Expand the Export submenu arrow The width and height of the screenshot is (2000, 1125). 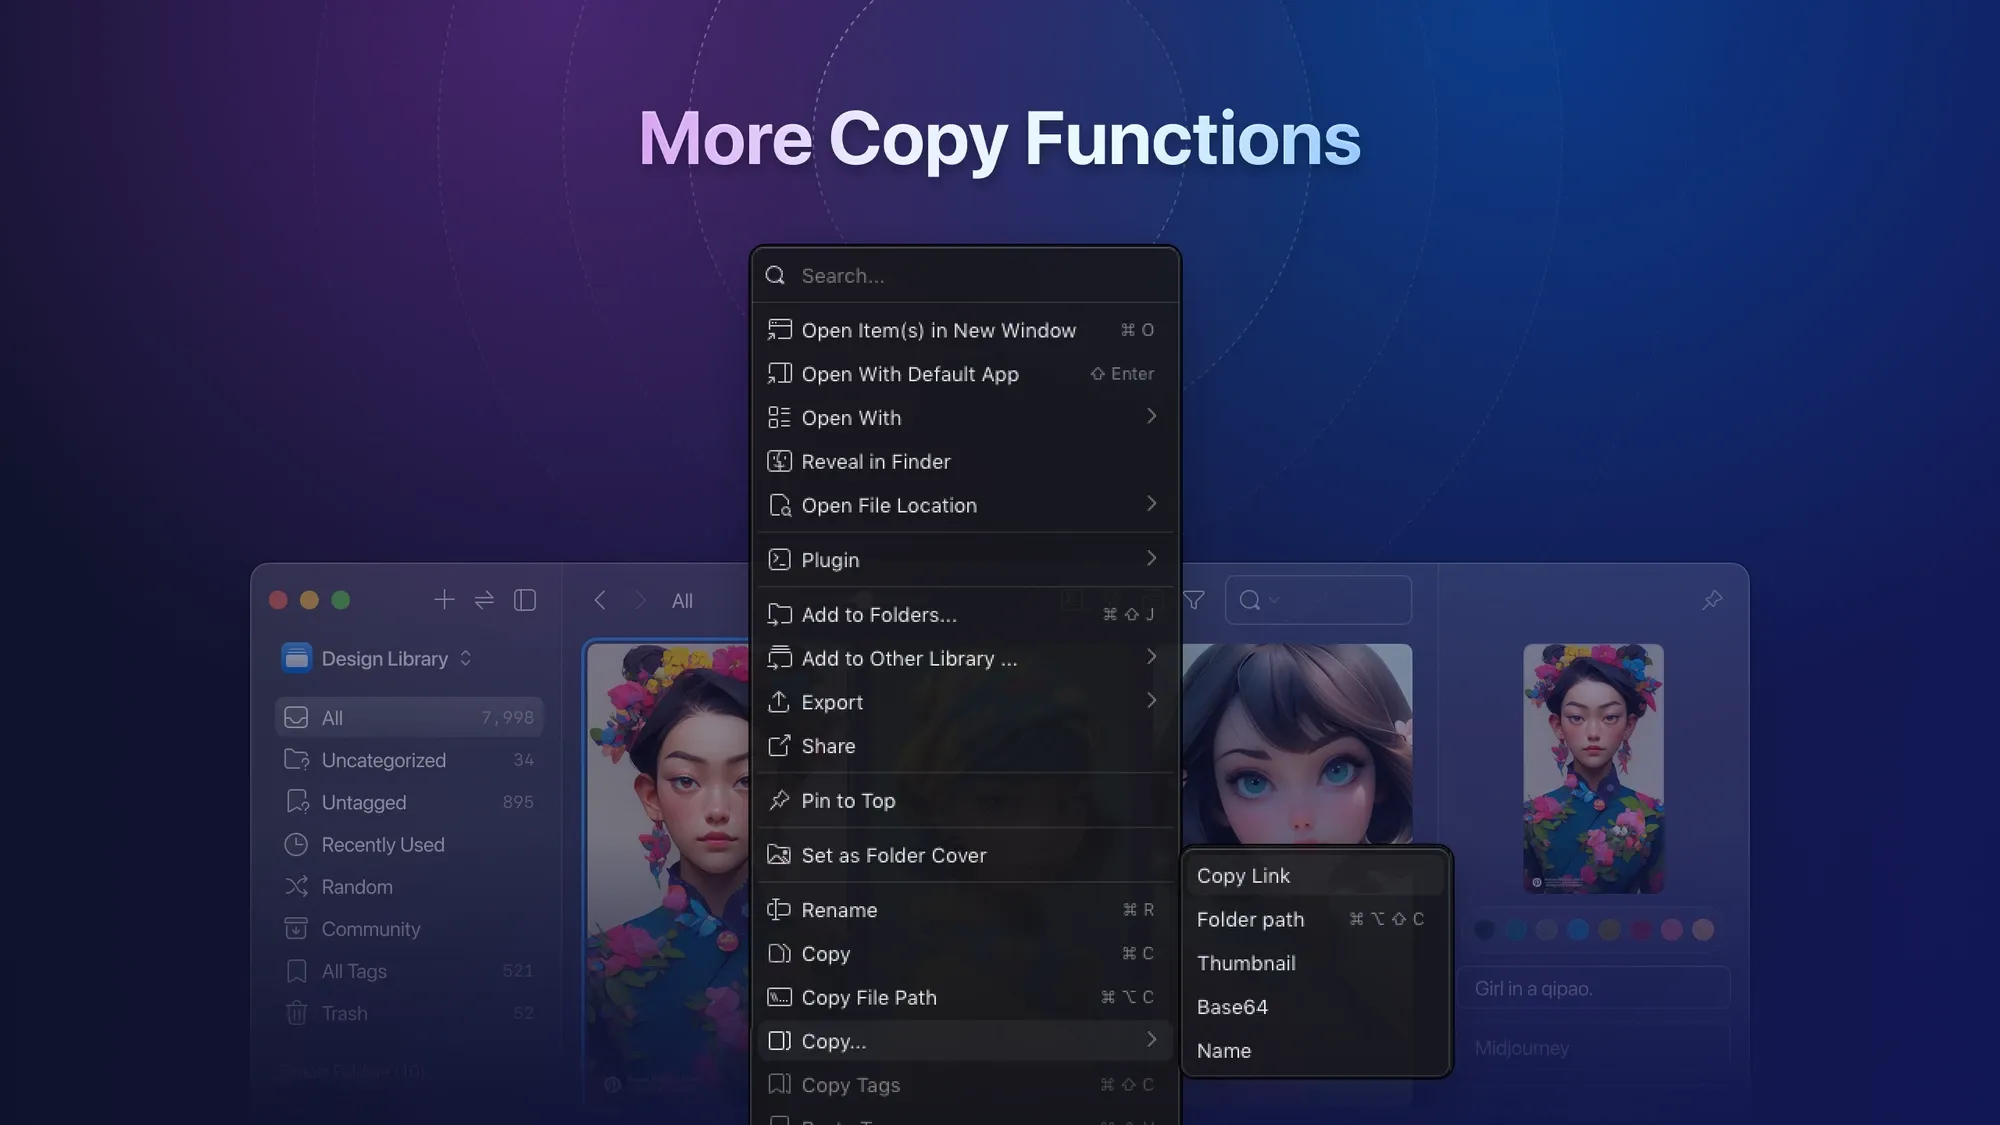[x=1151, y=701]
